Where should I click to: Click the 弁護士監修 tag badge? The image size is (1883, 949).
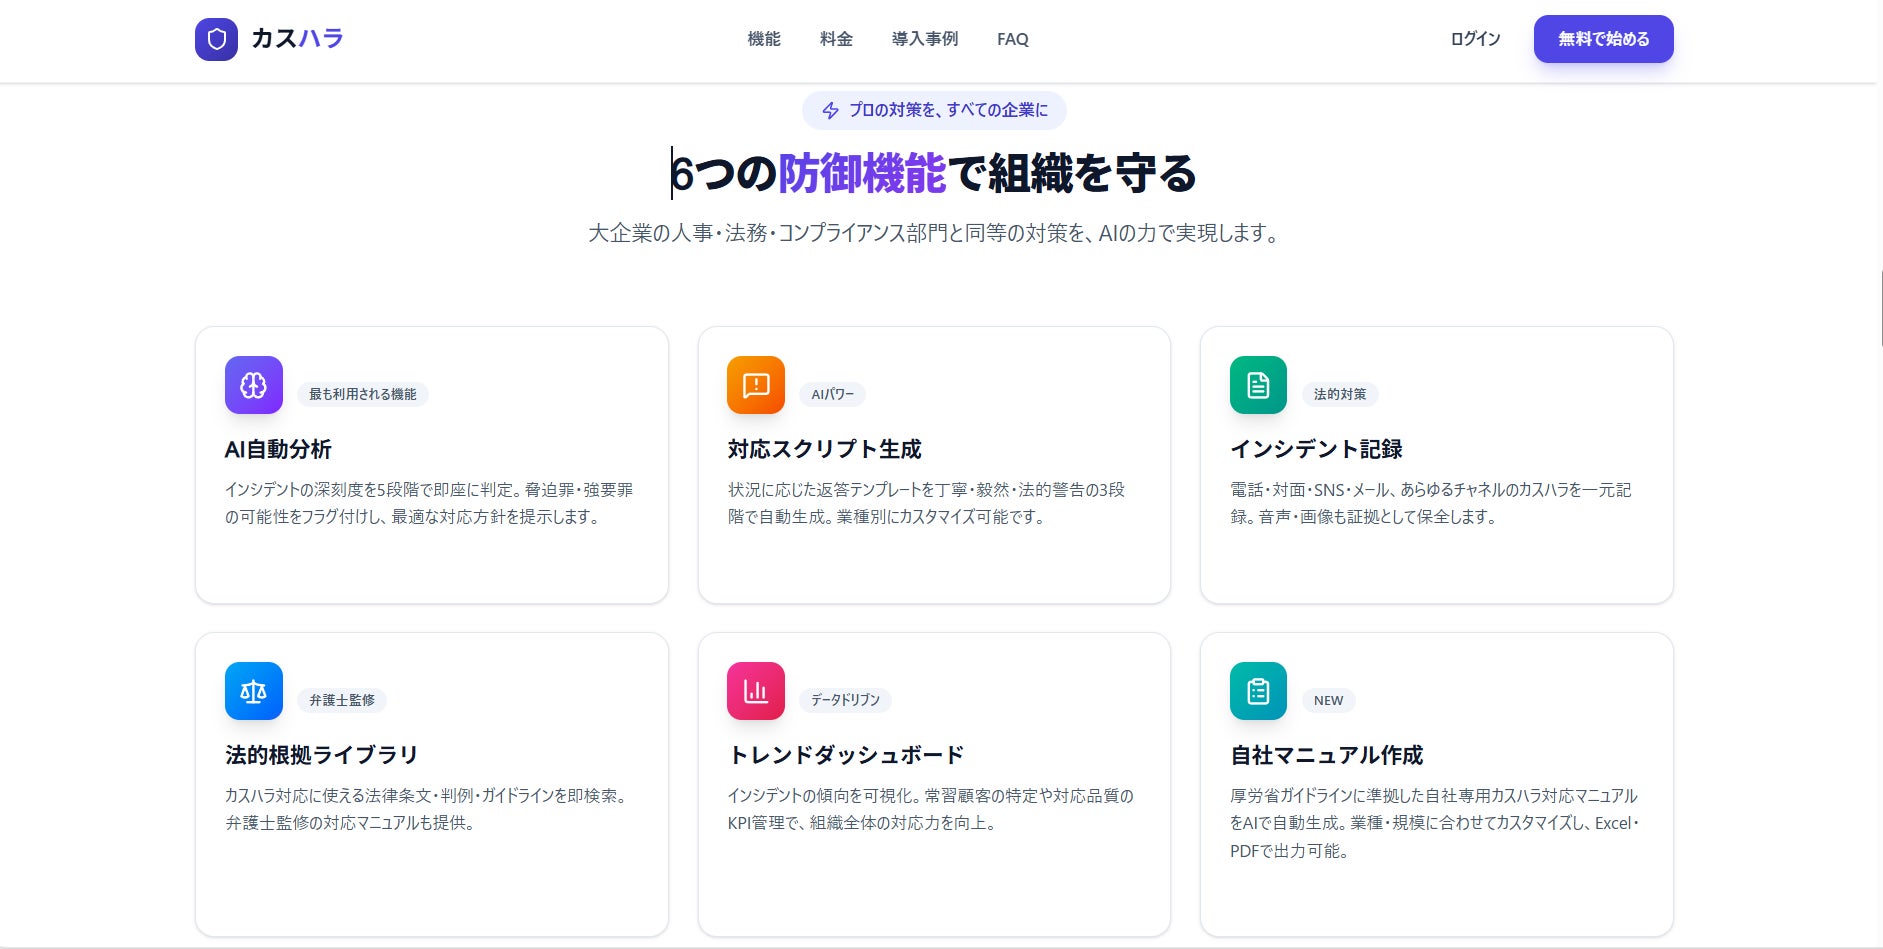click(342, 700)
